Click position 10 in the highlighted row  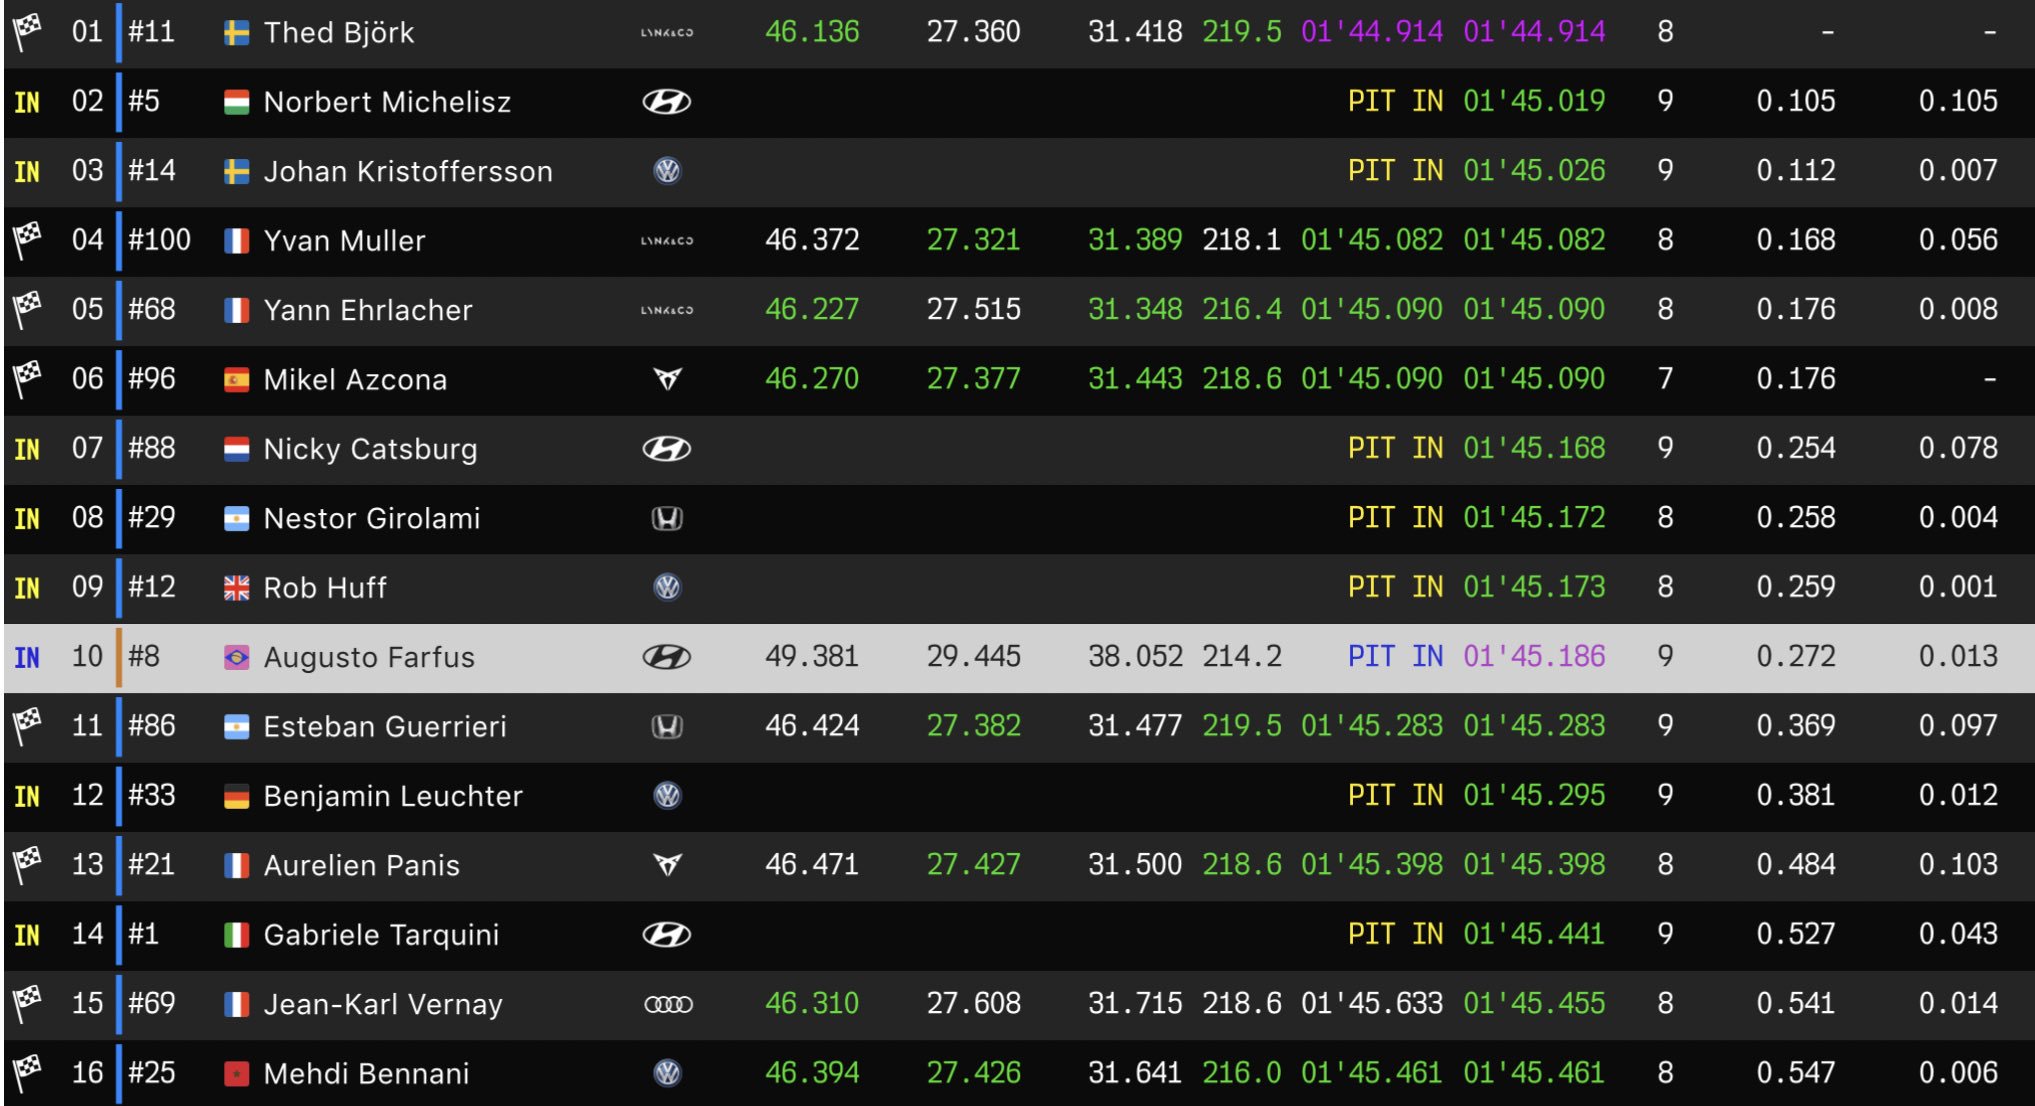[x=87, y=656]
